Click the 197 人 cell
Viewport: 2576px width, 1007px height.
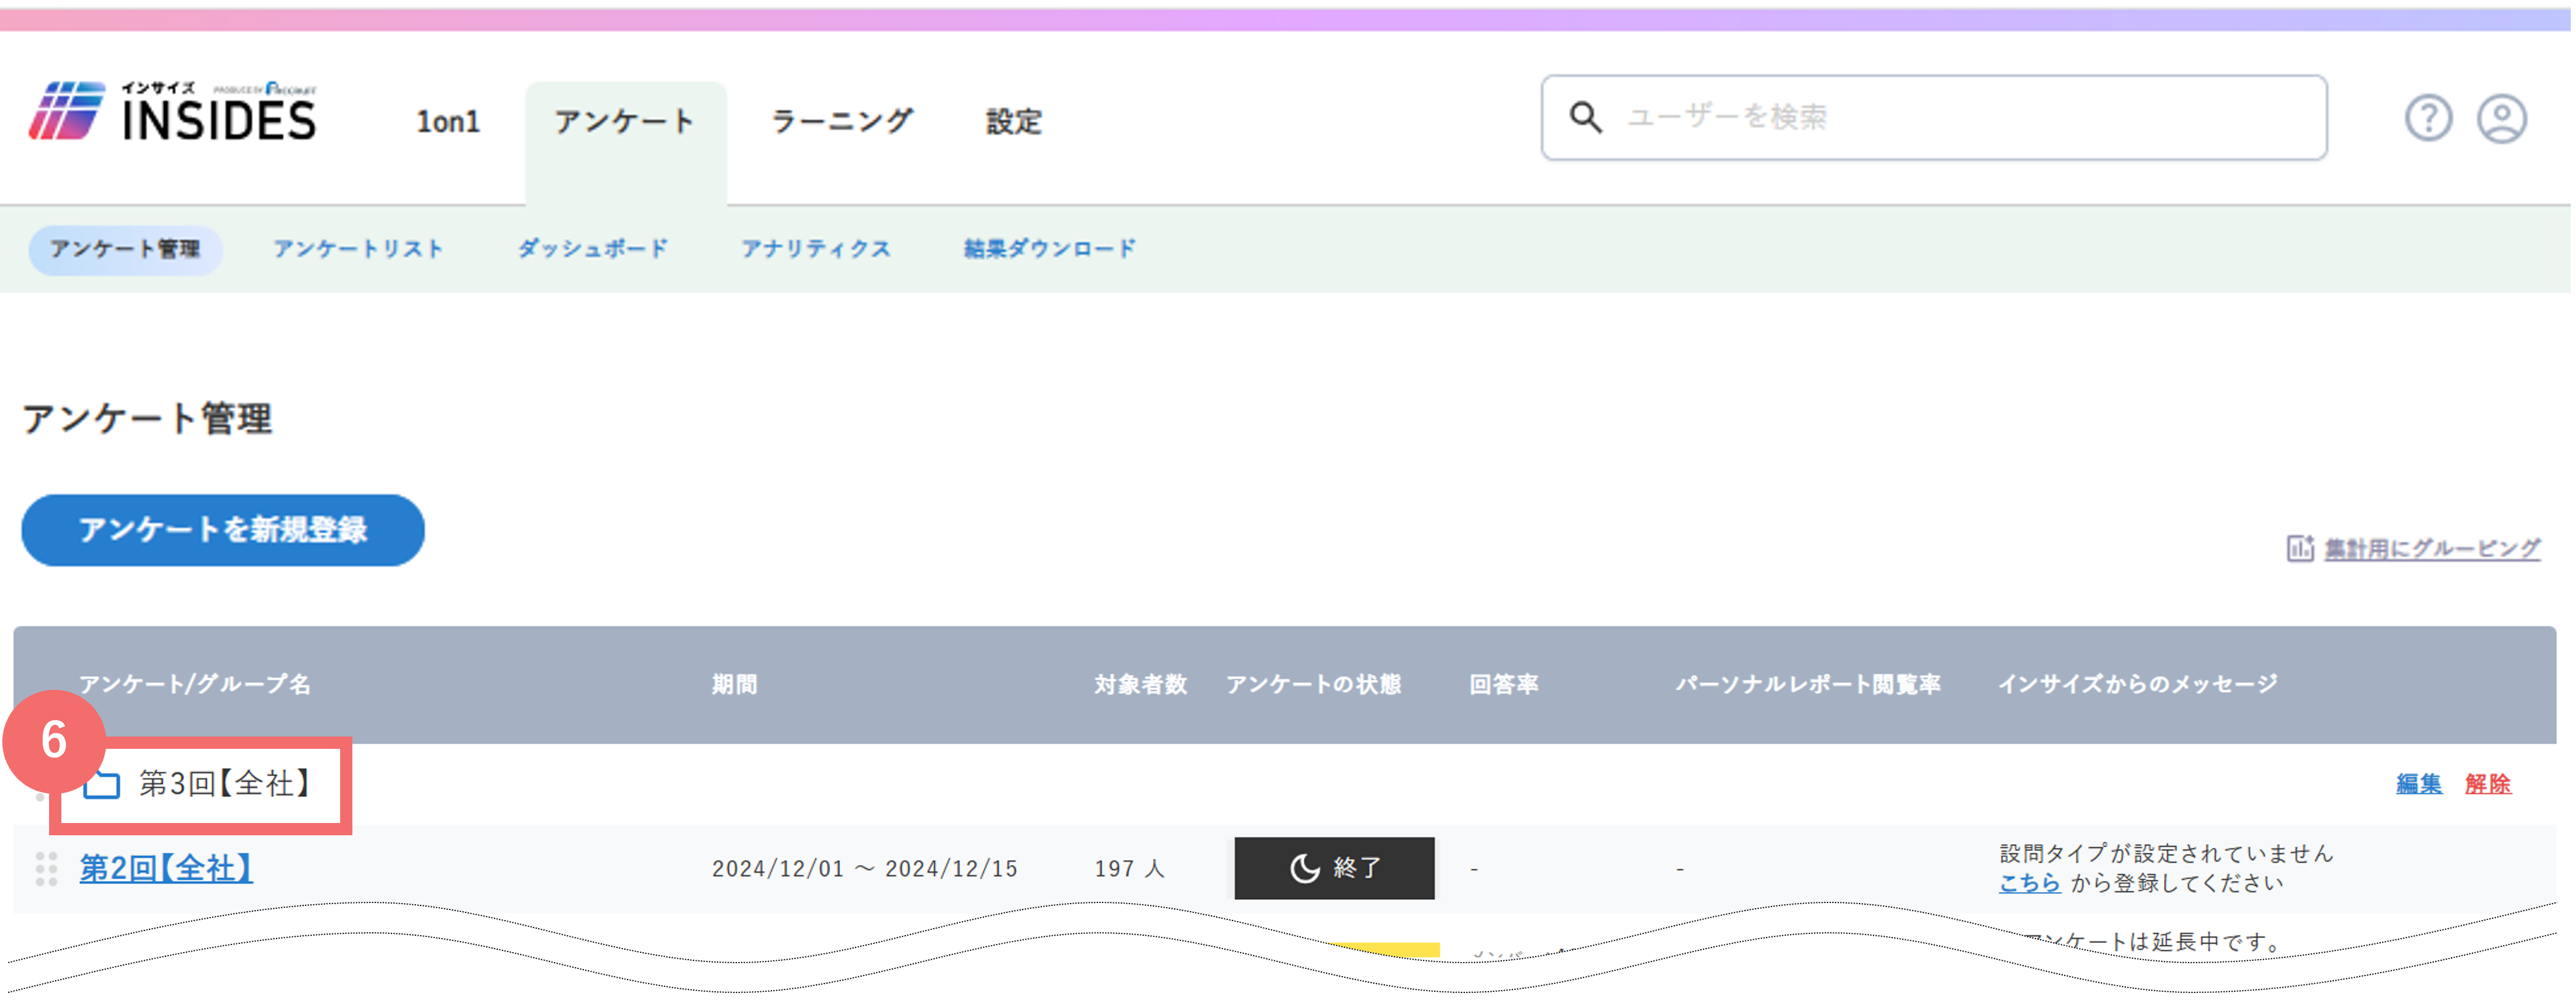click(1130, 869)
